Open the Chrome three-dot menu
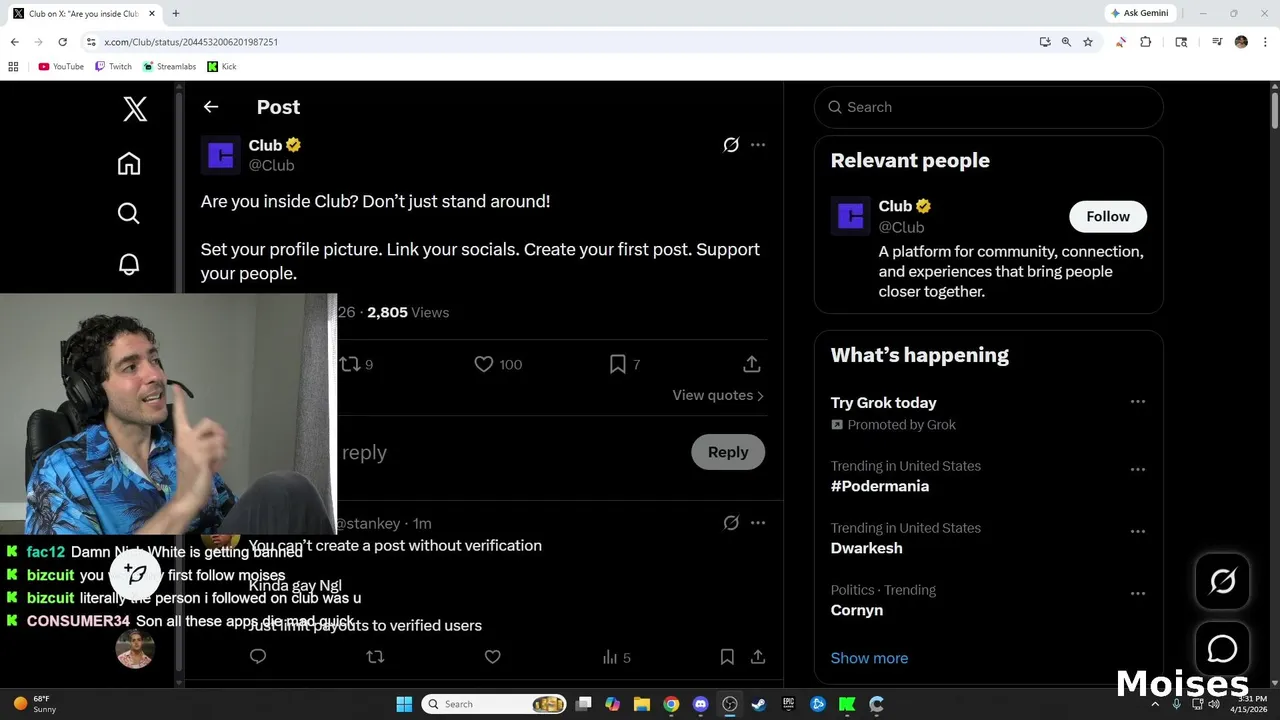The image size is (1280, 720). 1265,42
